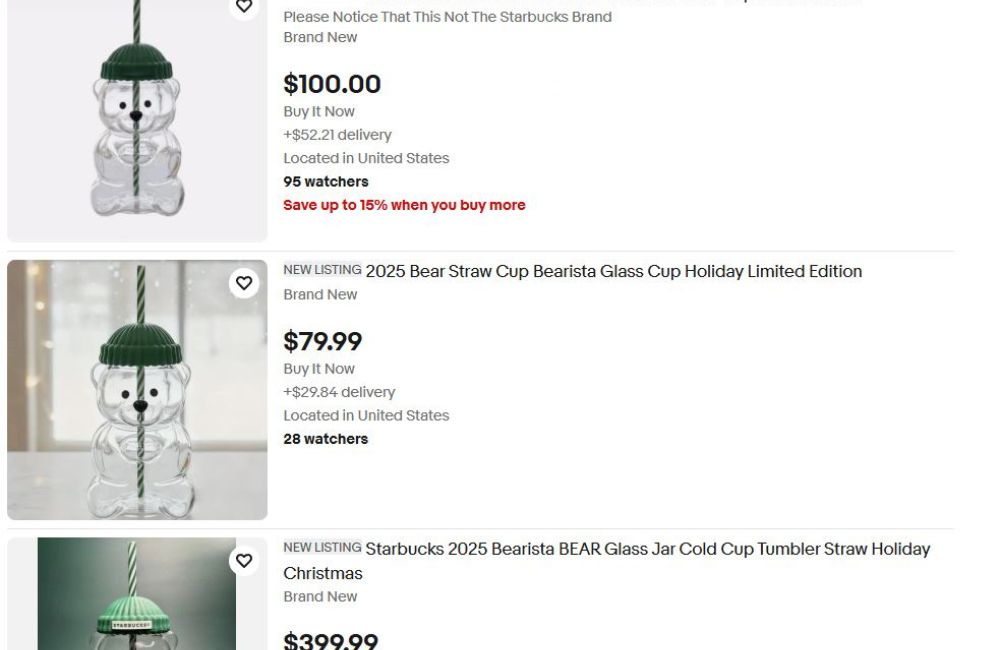
Task: Open "Starbucks 2025 Bearista BEAR Glass Jar" listing
Action: pyautogui.click(x=647, y=549)
